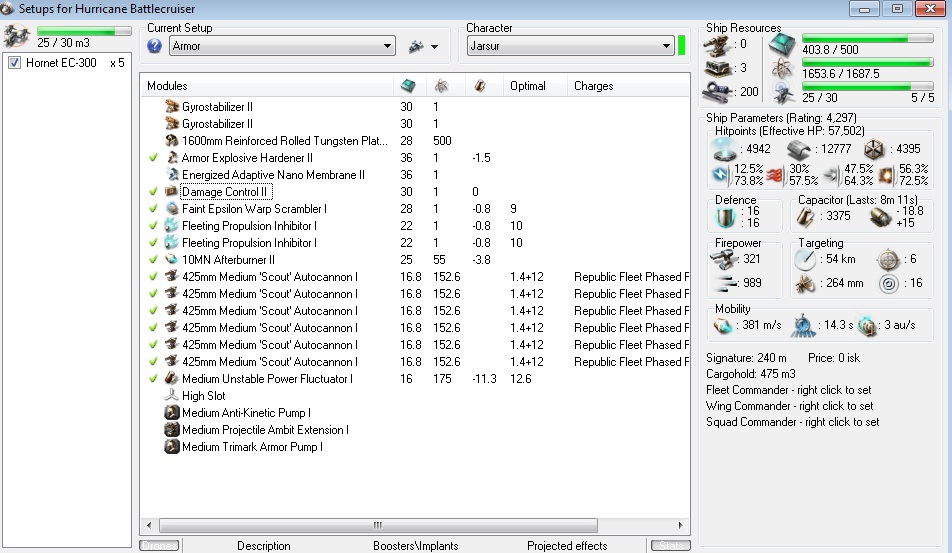This screenshot has width=952, height=553.
Task: Click the CPU resource icon near 403.8 / 500
Action: coord(782,44)
